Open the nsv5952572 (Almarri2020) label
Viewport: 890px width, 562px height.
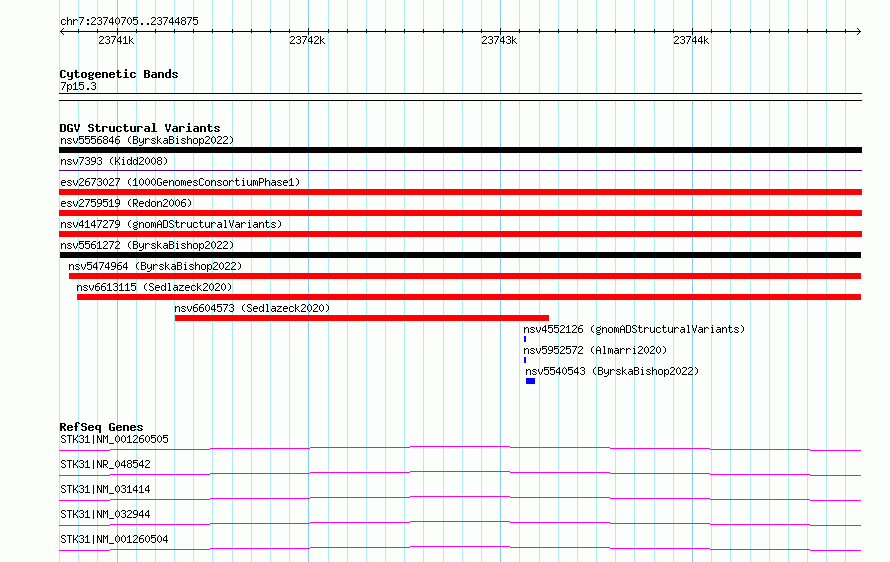595,350
